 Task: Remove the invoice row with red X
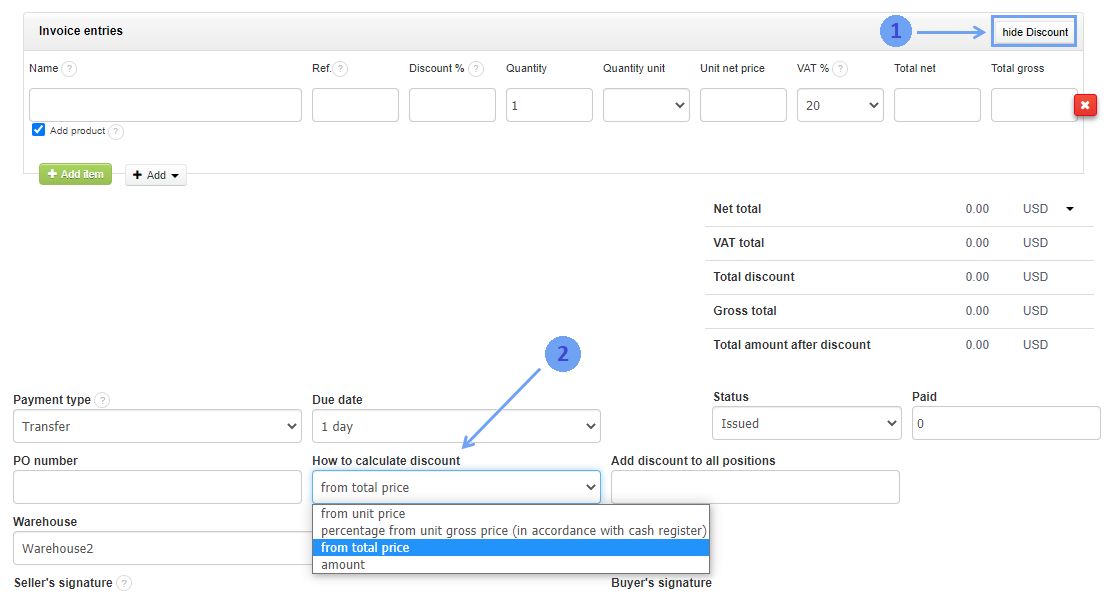click(1085, 105)
